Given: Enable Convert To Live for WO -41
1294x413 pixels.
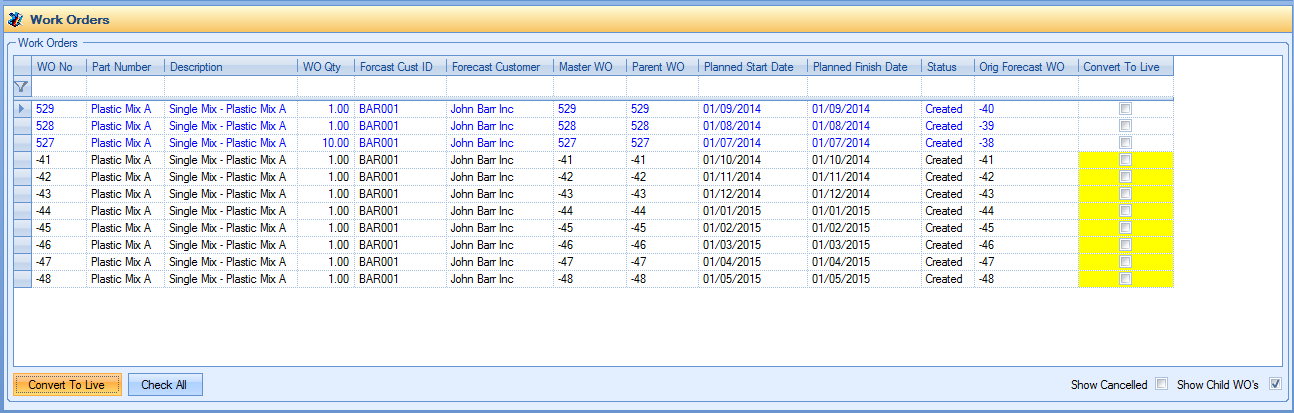Looking at the screenshot, I should [x=1125, y=160].
